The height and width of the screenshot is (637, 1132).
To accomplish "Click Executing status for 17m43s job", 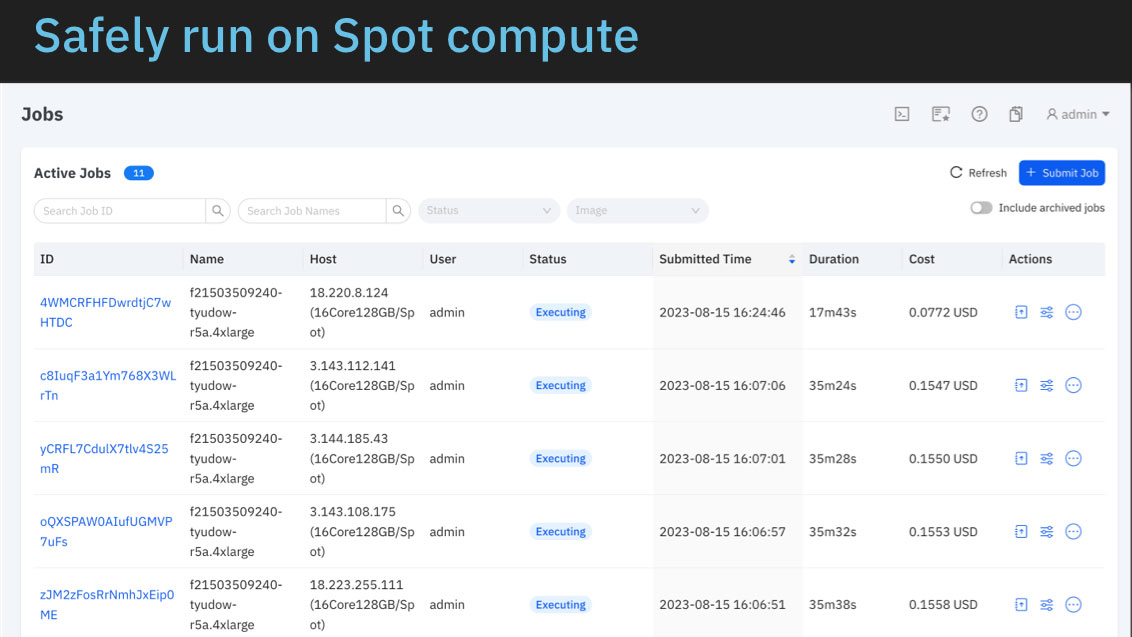I will [560, 312].
